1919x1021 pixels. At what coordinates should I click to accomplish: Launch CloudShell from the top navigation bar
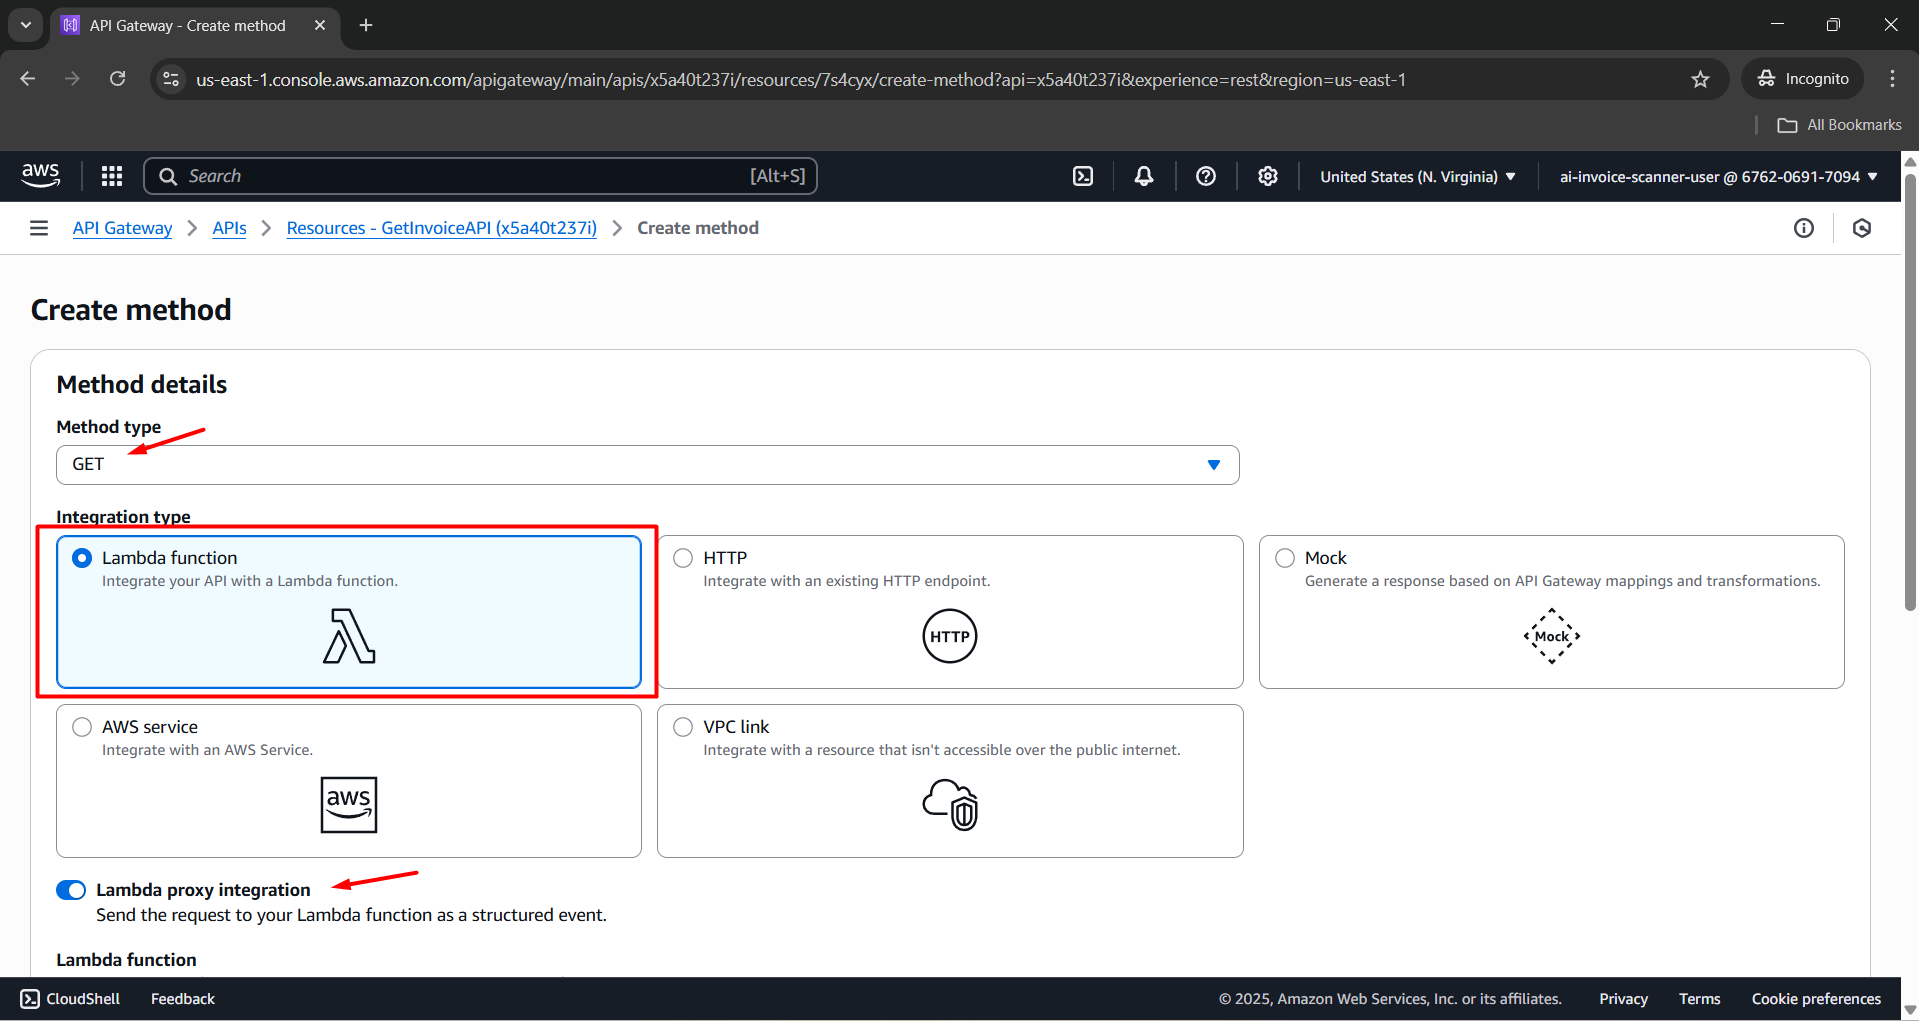pyautogui.click(x=1083, y=176)
